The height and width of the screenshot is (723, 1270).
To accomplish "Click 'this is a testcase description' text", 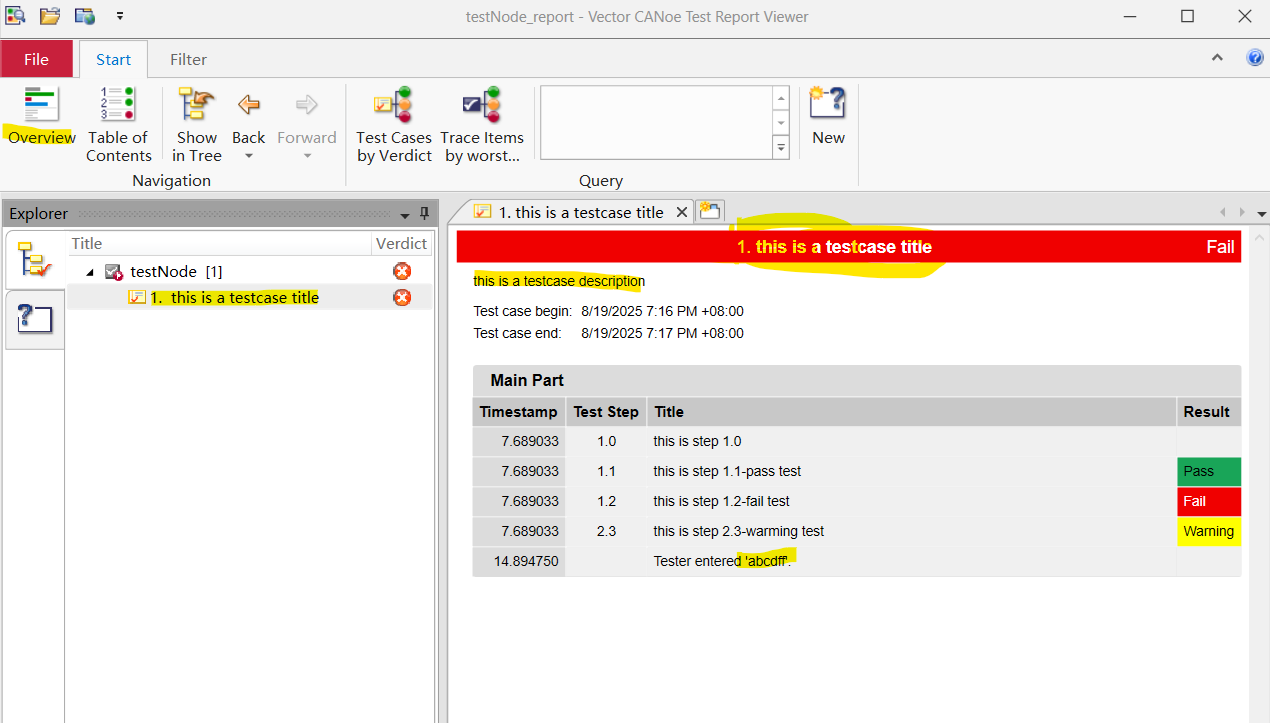I will pos(559,281).
